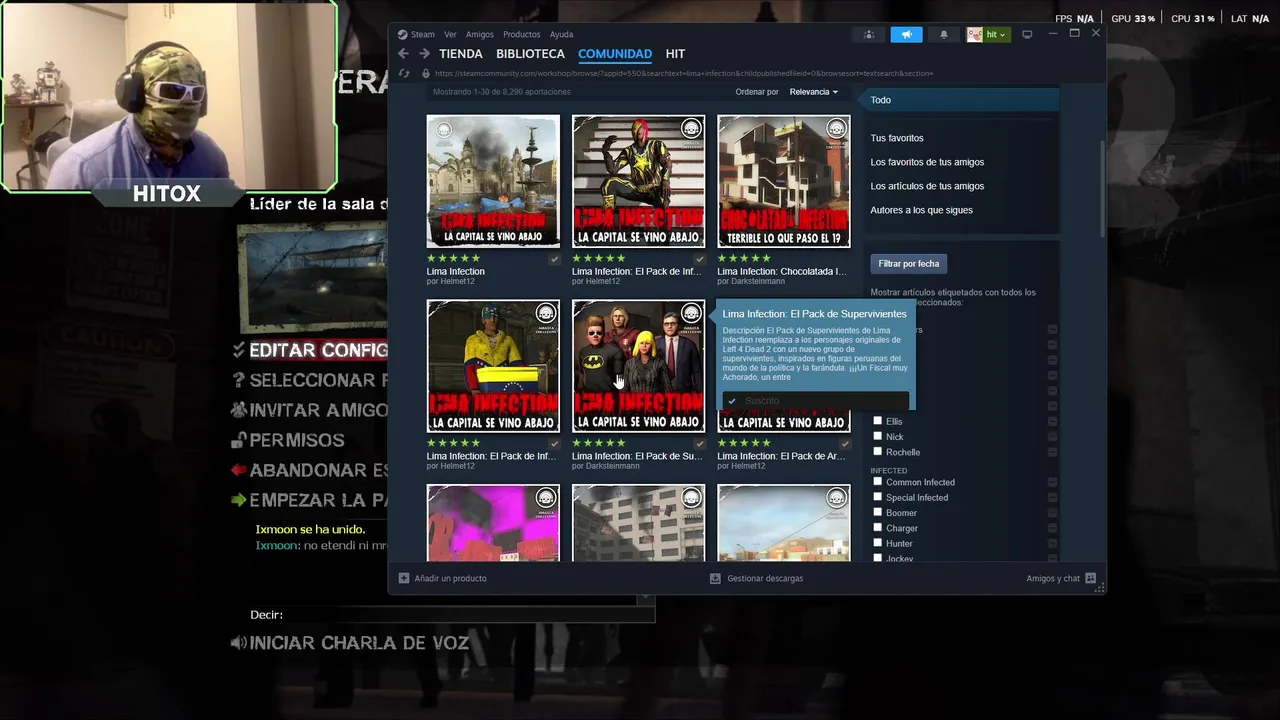
Task: Select the Todo browse category
Action: [x=962, y=100]
